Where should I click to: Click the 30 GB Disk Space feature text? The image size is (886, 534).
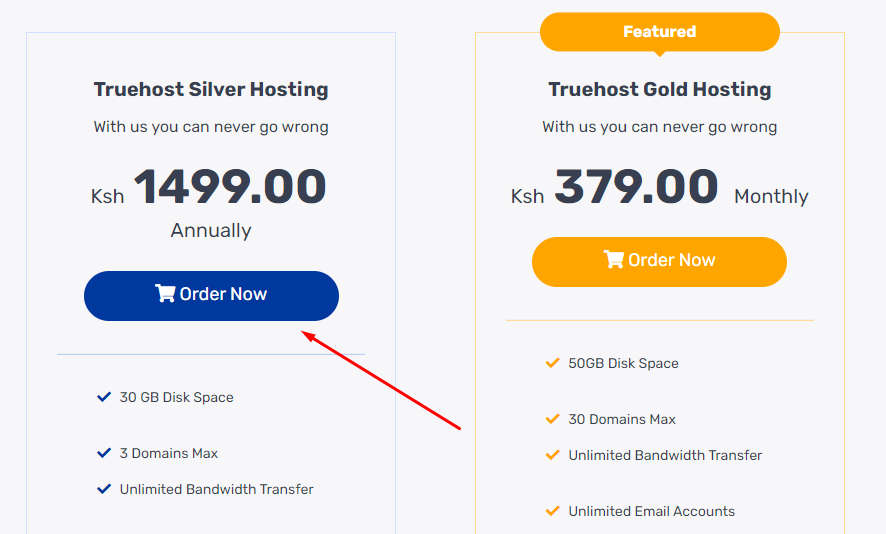point(176,397)
